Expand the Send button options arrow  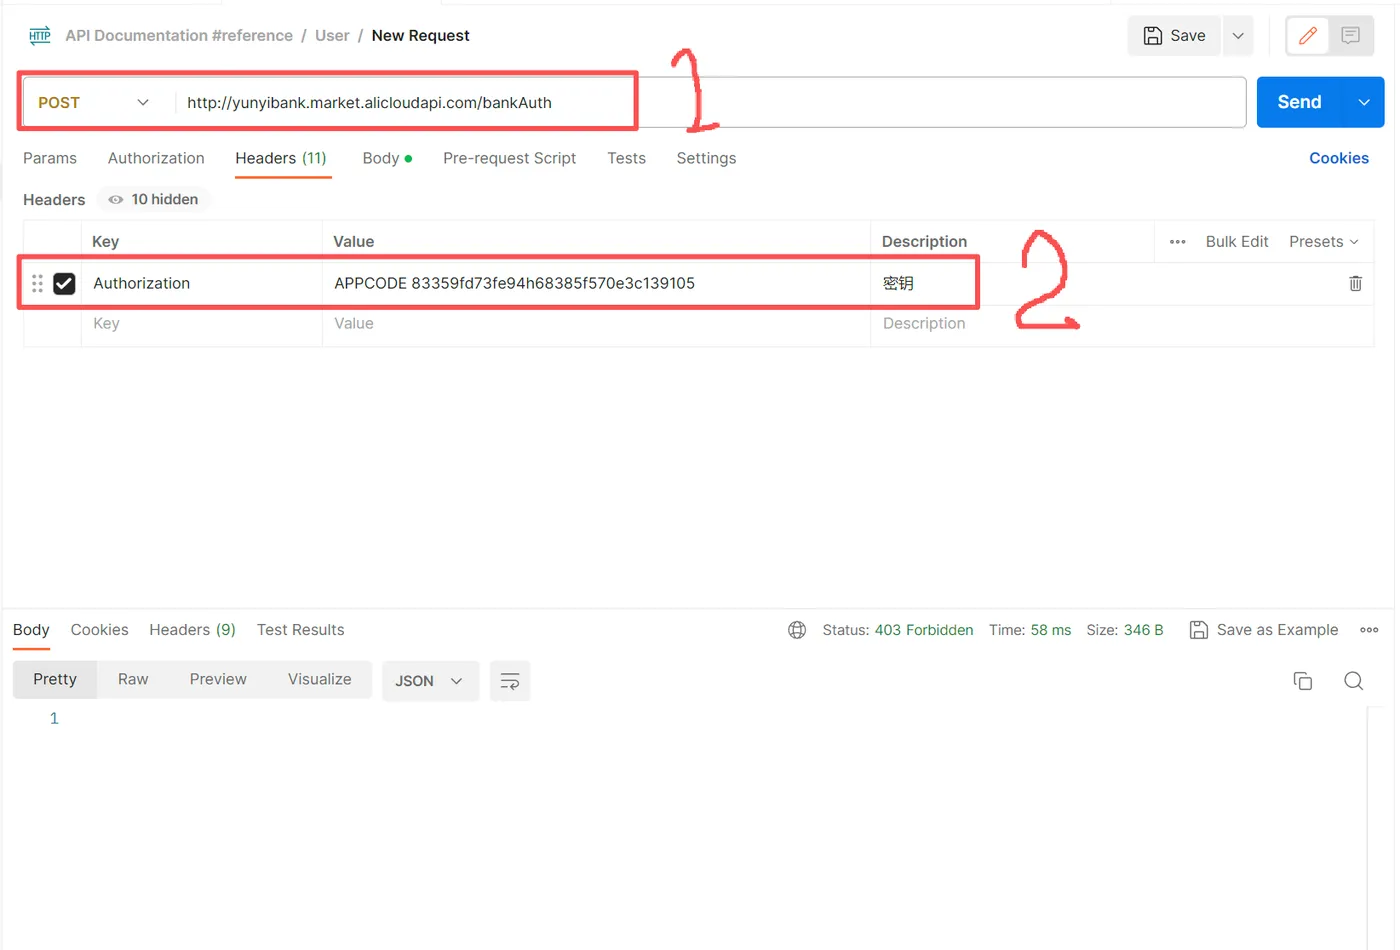point(1364,102)
